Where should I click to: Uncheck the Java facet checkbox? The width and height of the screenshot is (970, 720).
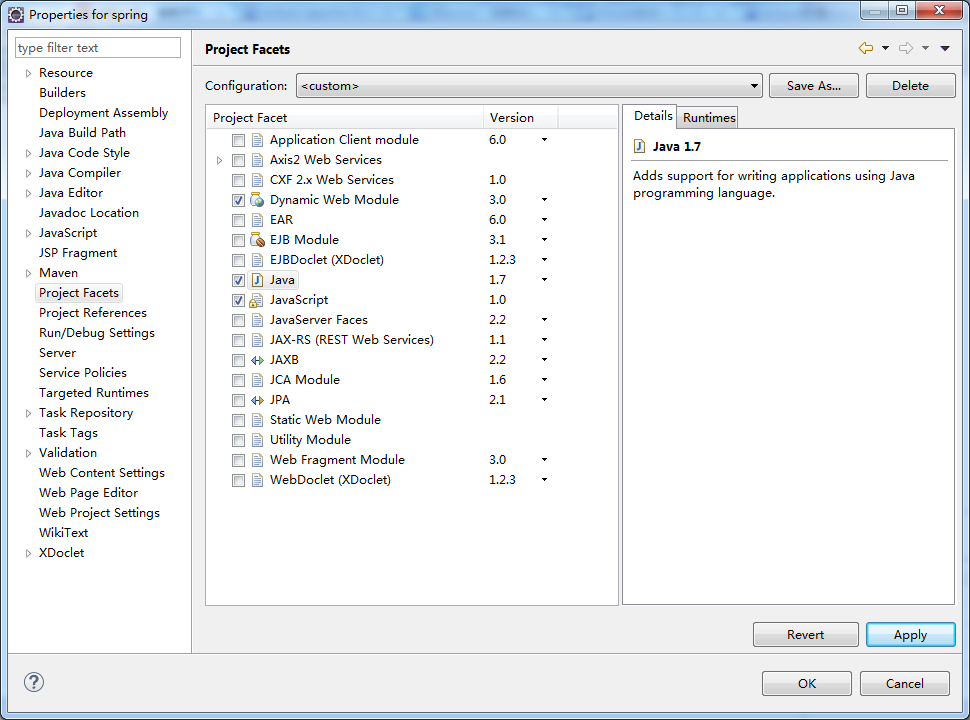[x=238, y=280]
